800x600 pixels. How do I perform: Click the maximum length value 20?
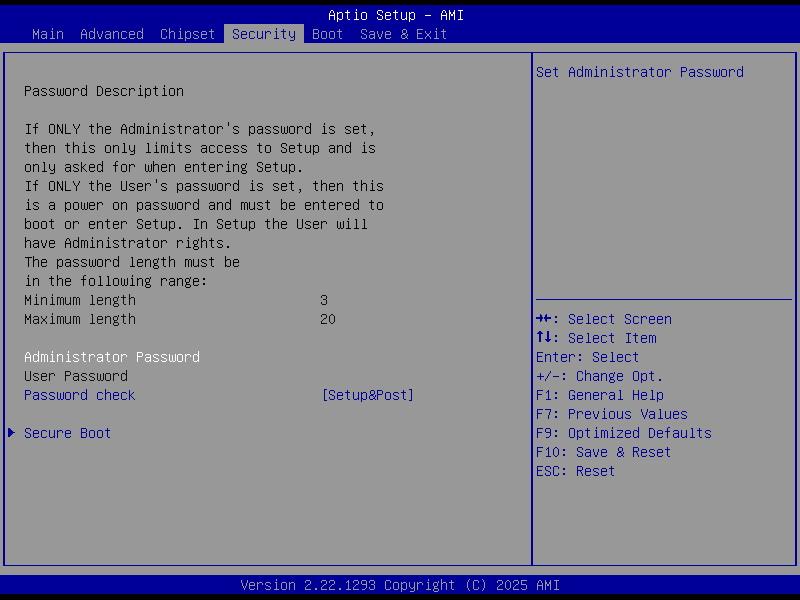(x=328, y=319)
